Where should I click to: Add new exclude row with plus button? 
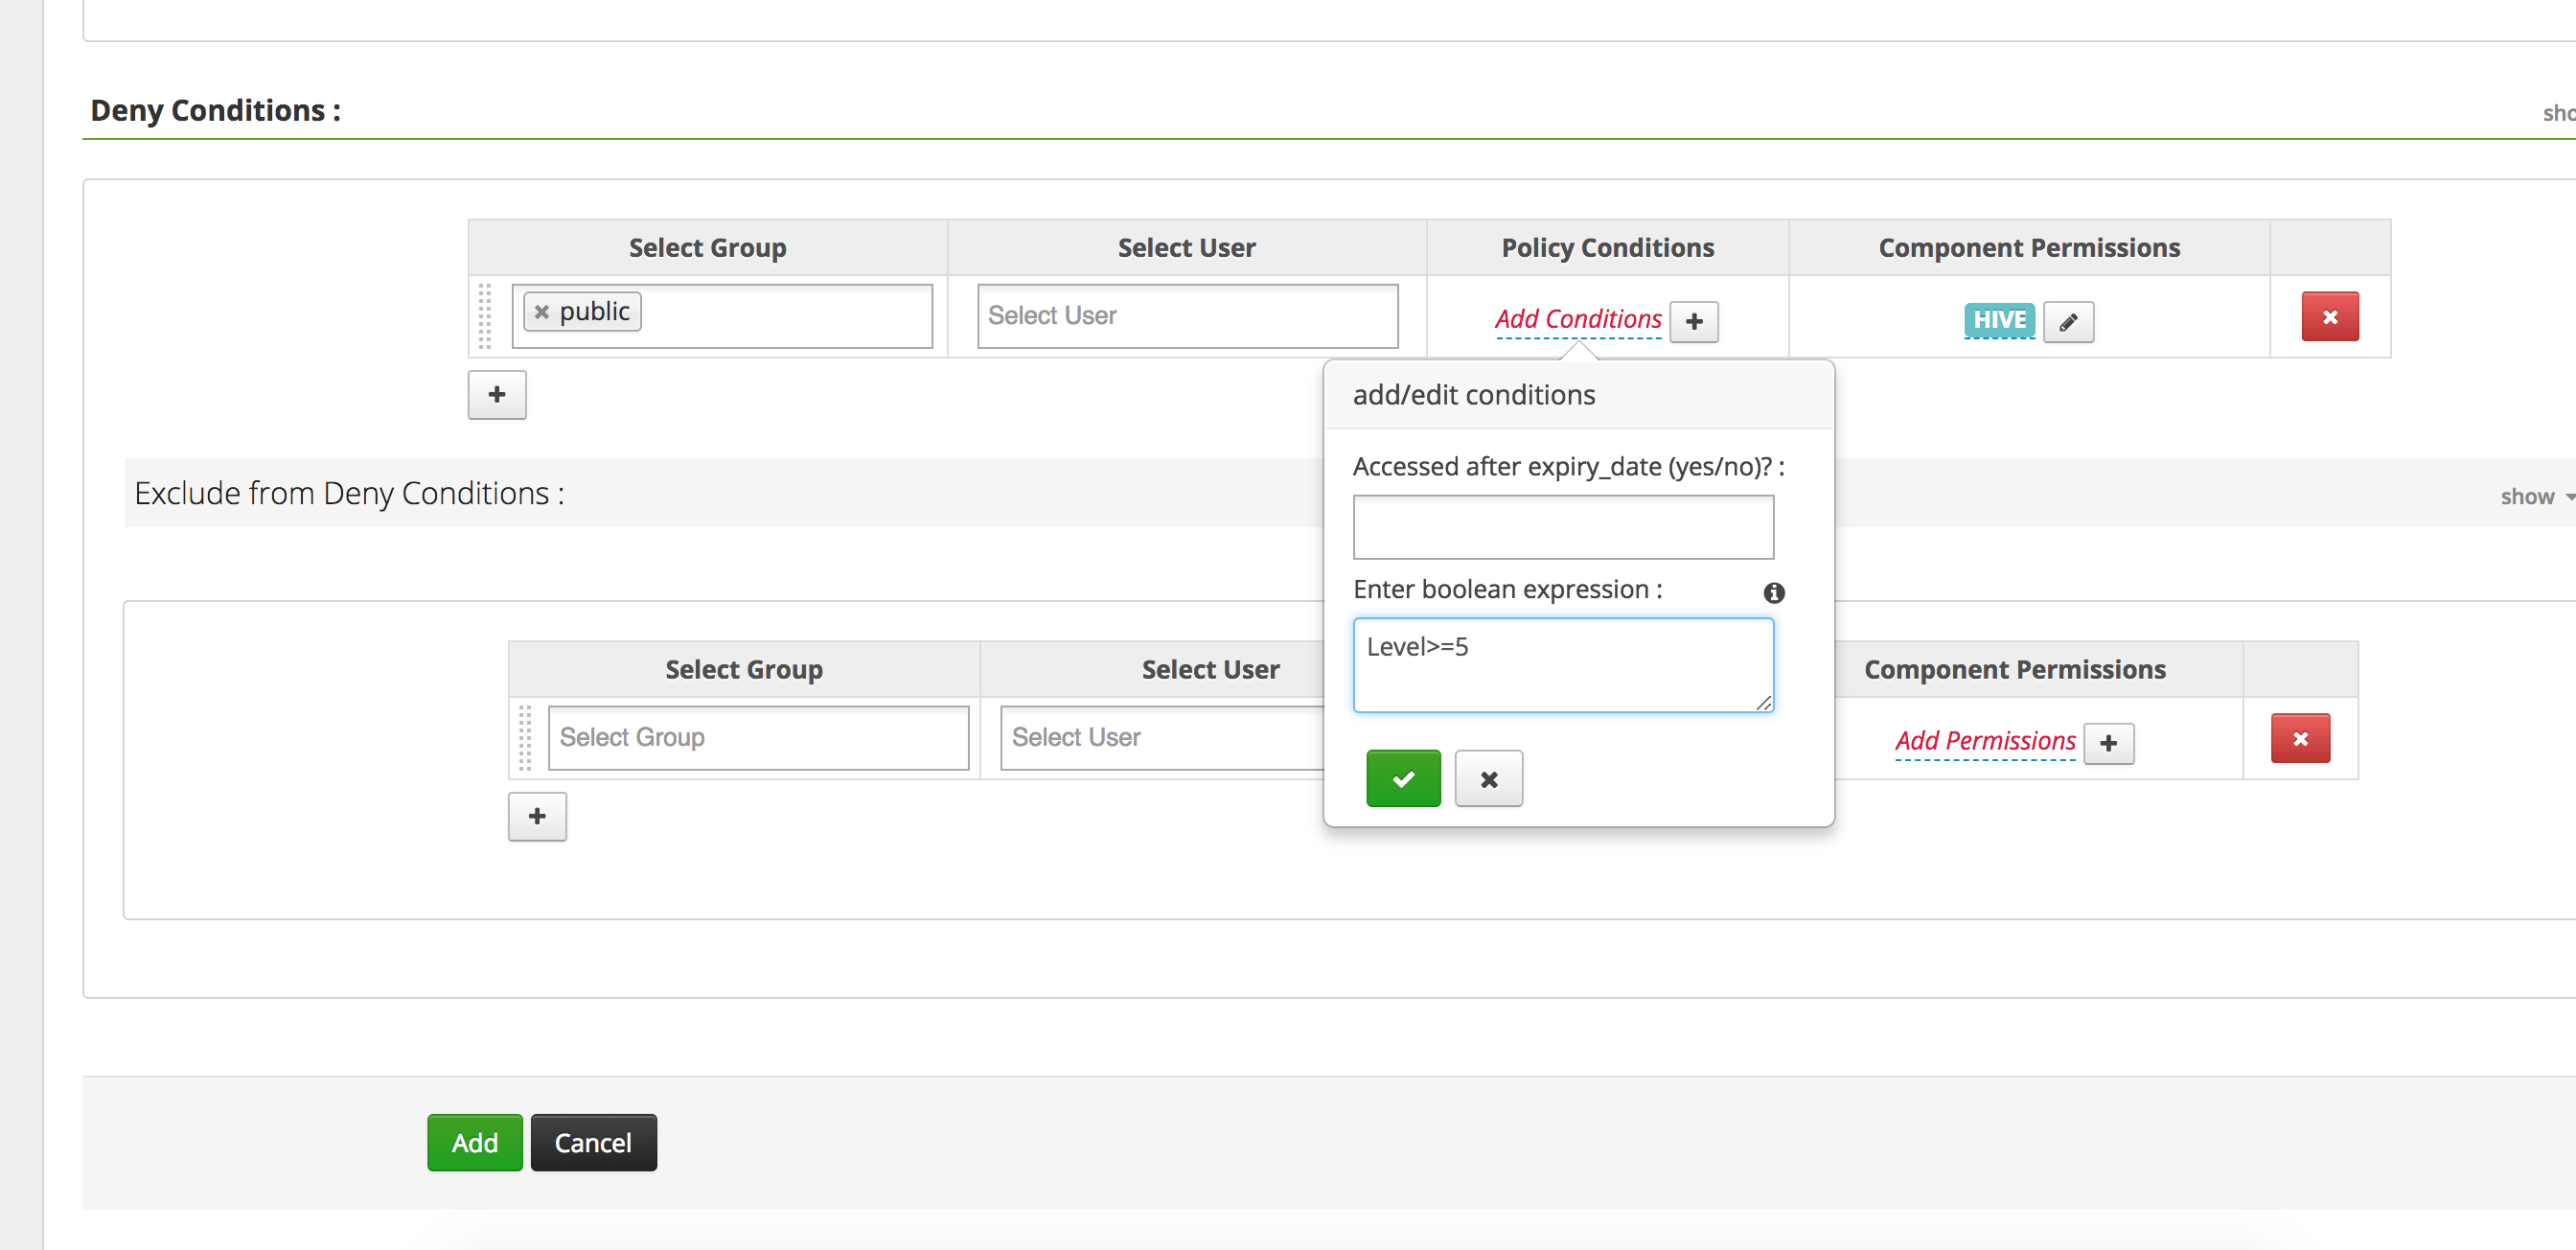pos(537,817)
